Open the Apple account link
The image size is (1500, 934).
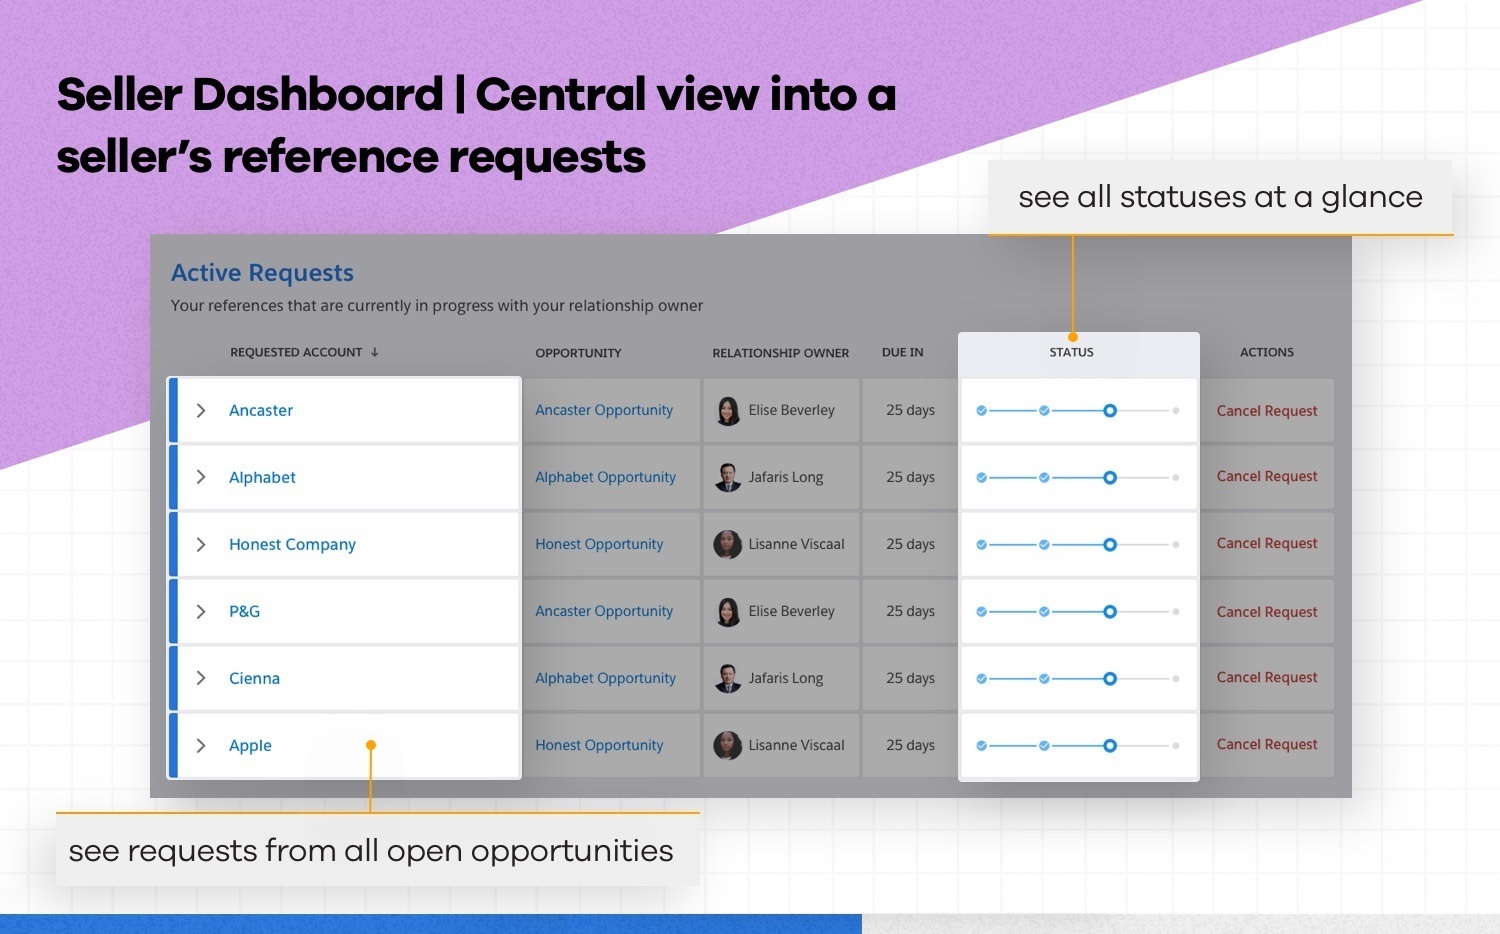pos(250,746)
